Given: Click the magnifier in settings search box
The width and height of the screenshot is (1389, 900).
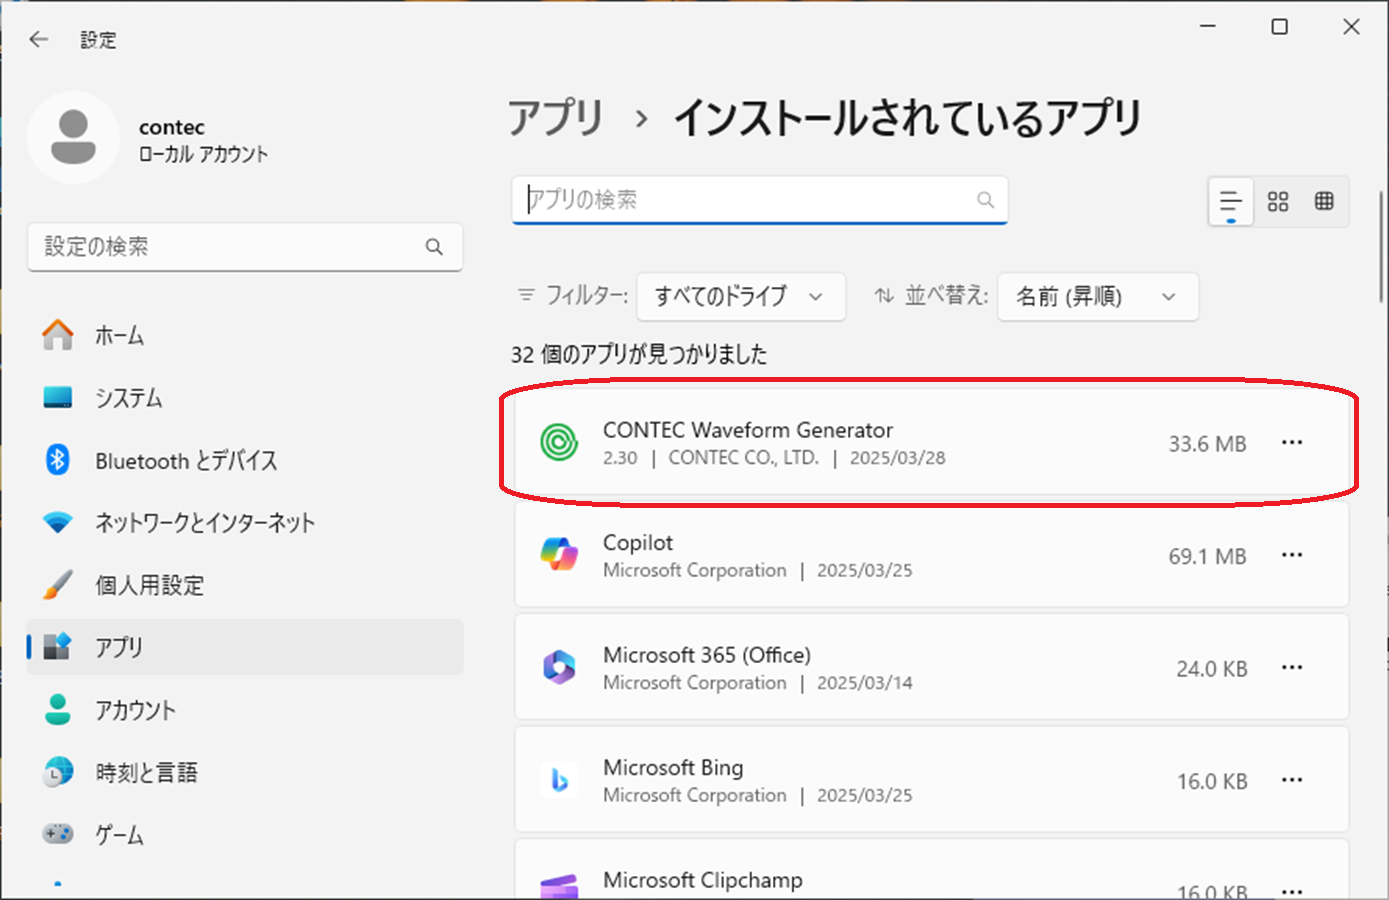Looking at the screenshot, I should point(434,246).
